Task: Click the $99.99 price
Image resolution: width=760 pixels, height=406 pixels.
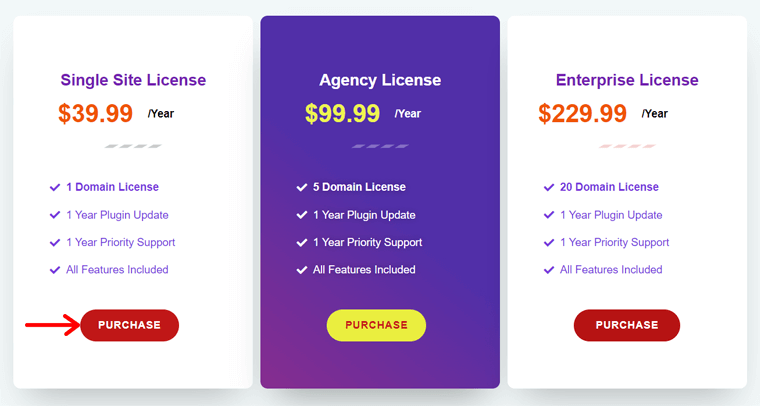Action: pos(342,113)
